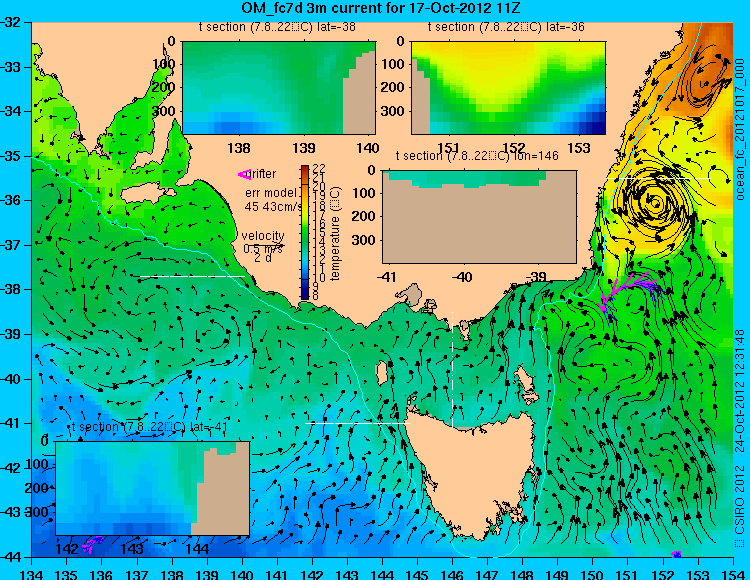The width and height of the screenshot is (750, 580).
Task: Click the magenta drifter marker near longitude 136 at the bottom
Action: pyautogui.click(x=91, y=545)
